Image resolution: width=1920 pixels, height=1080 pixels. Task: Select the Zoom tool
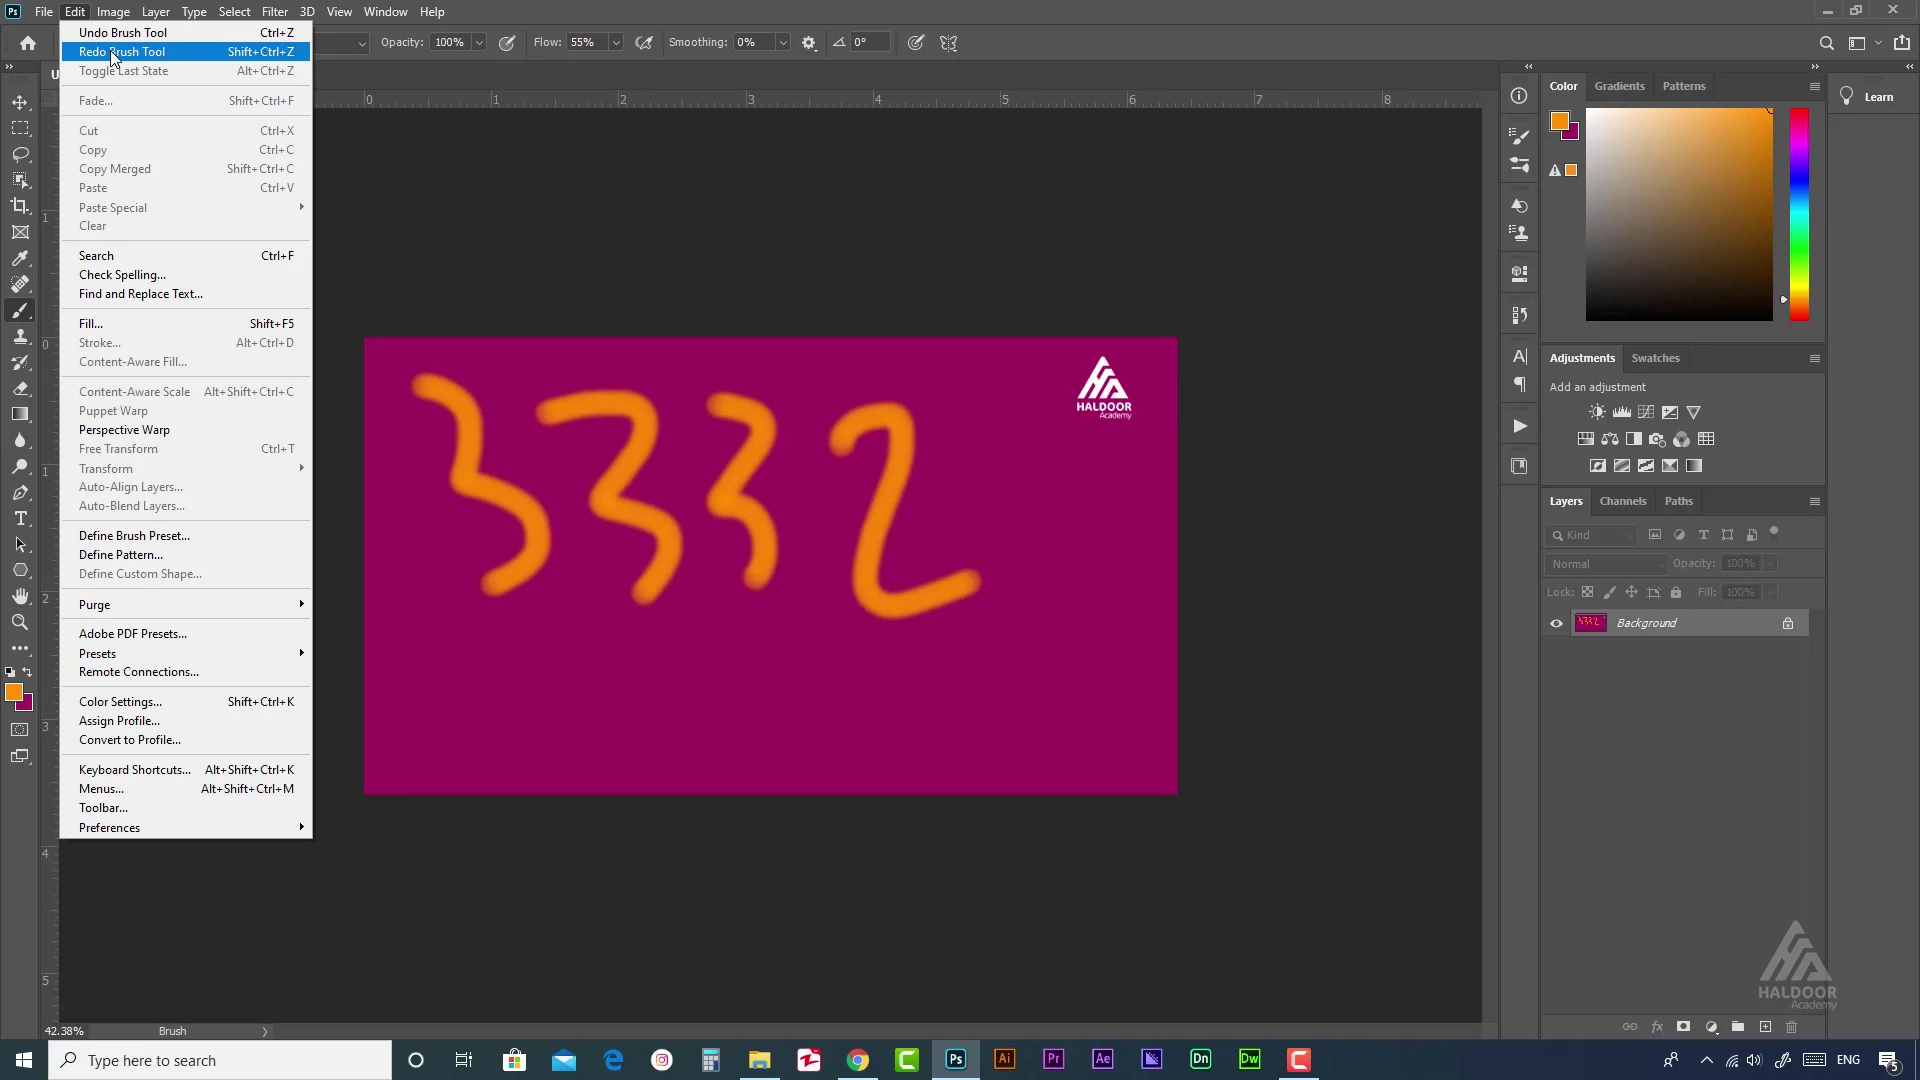pyautogui.click(x=20, y=622)
